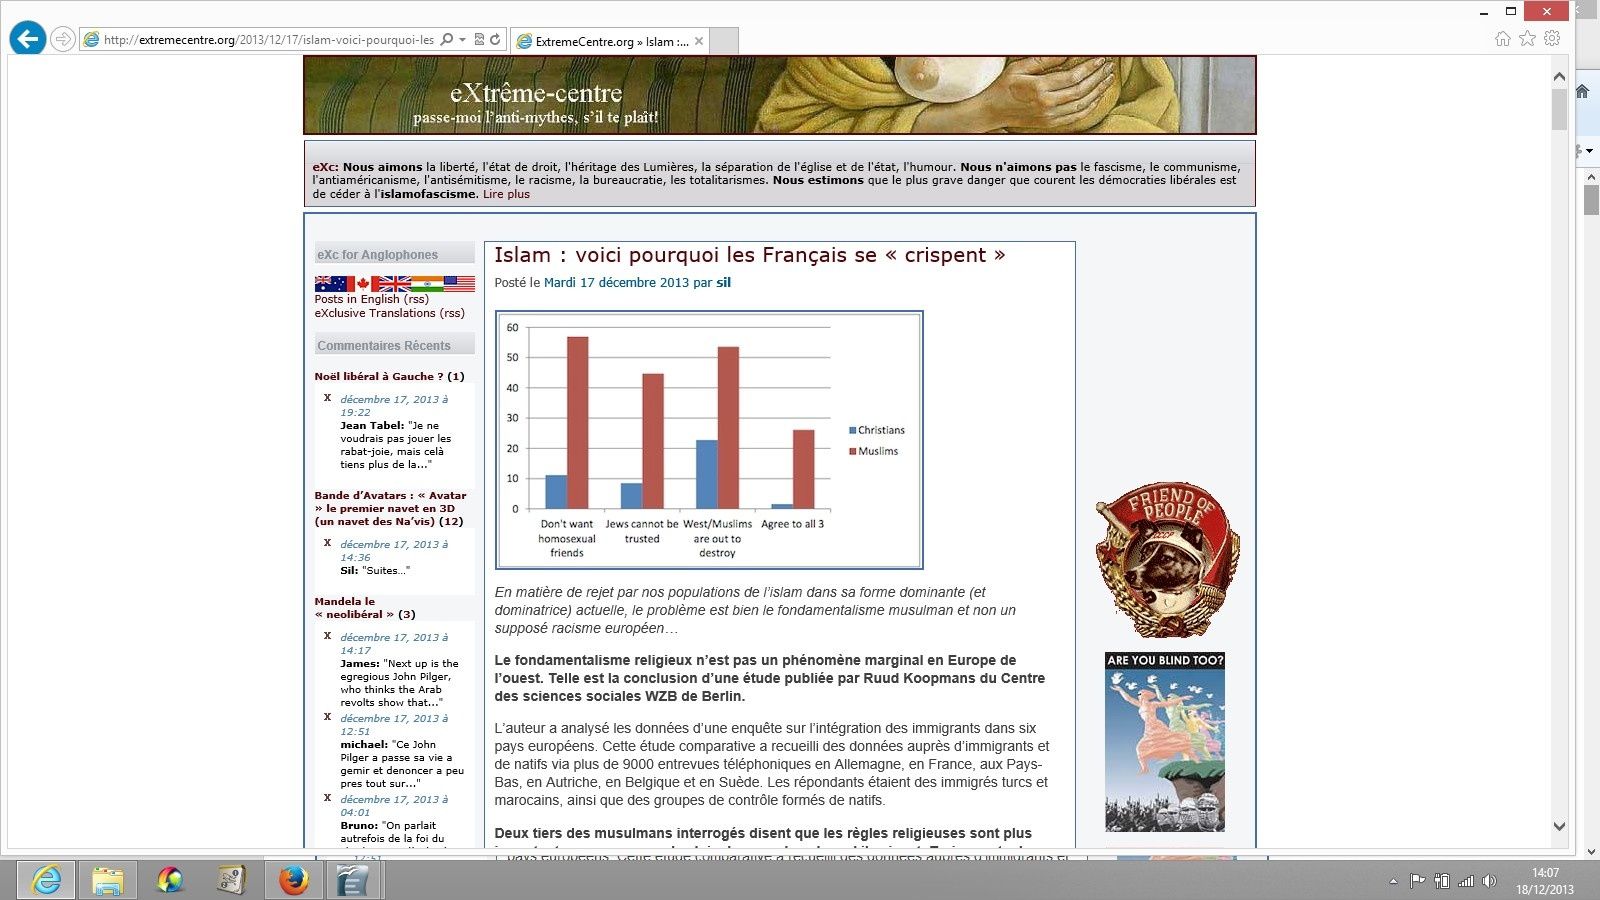The height and width of the screenshot is (900, 1600).
Task: Click page scrollbar up arrow
Action: point(1559,76)
